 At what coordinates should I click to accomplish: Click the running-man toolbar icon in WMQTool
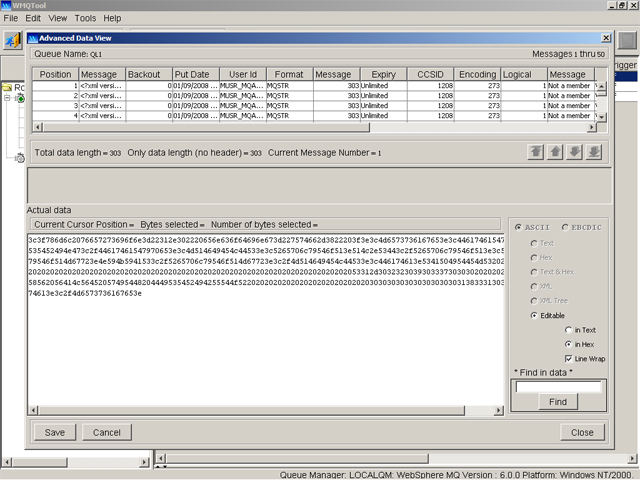(12, 40)
